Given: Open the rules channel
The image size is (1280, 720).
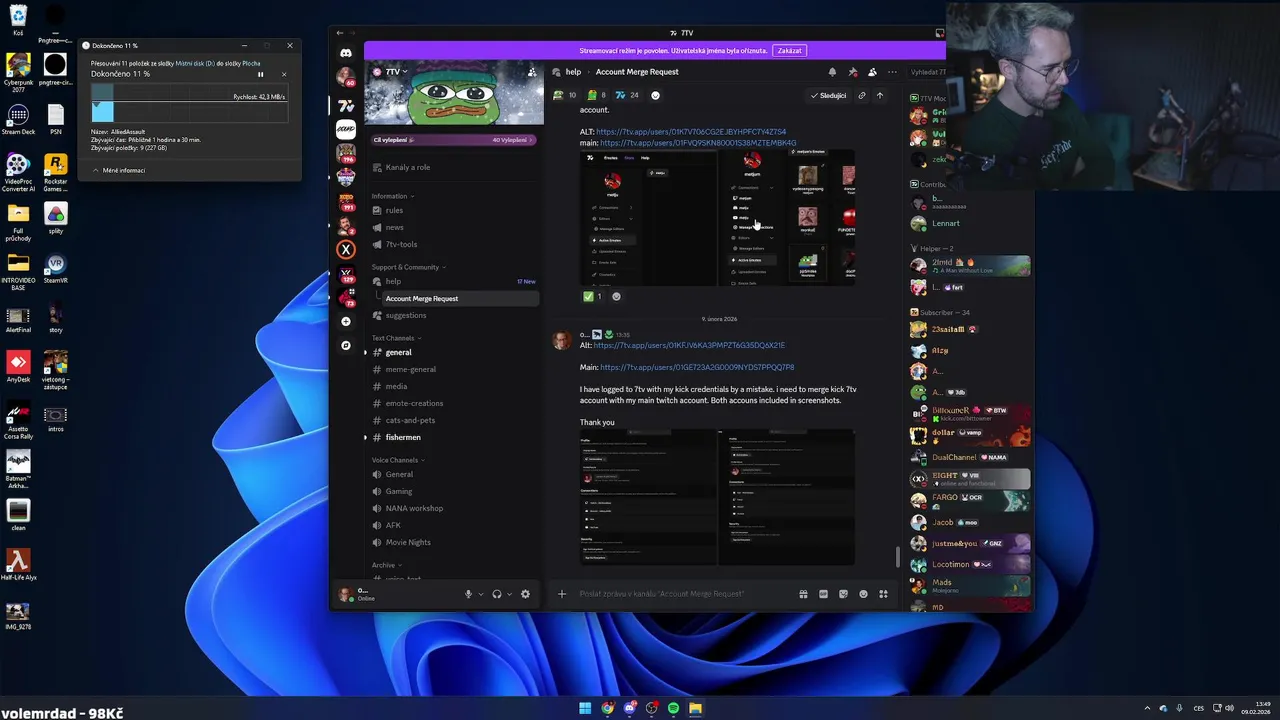Looking at the screenshot, I should (x=453, y=210).
